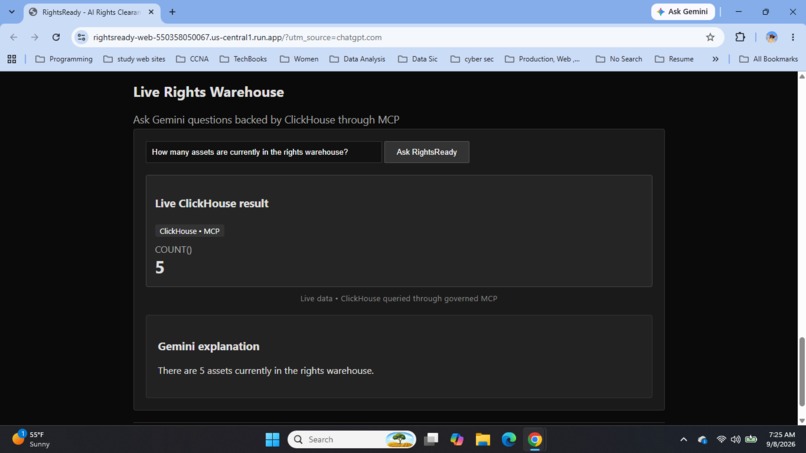Click the browser forward arrow
The image size is (806, 453).
[34, 37]
